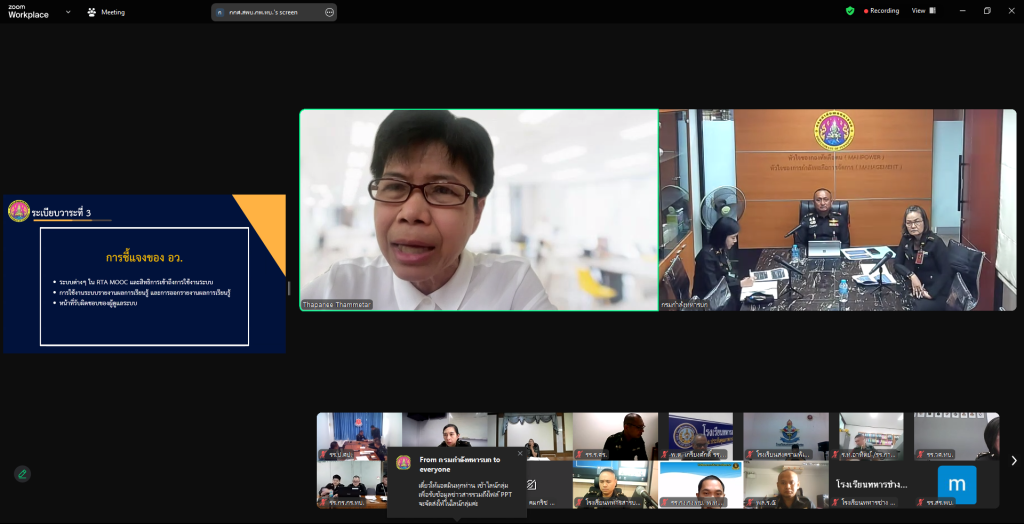Screen dimensions: 1024x524
Task: Select the shared "'s screen" label
Action: [x=263, y=12]
